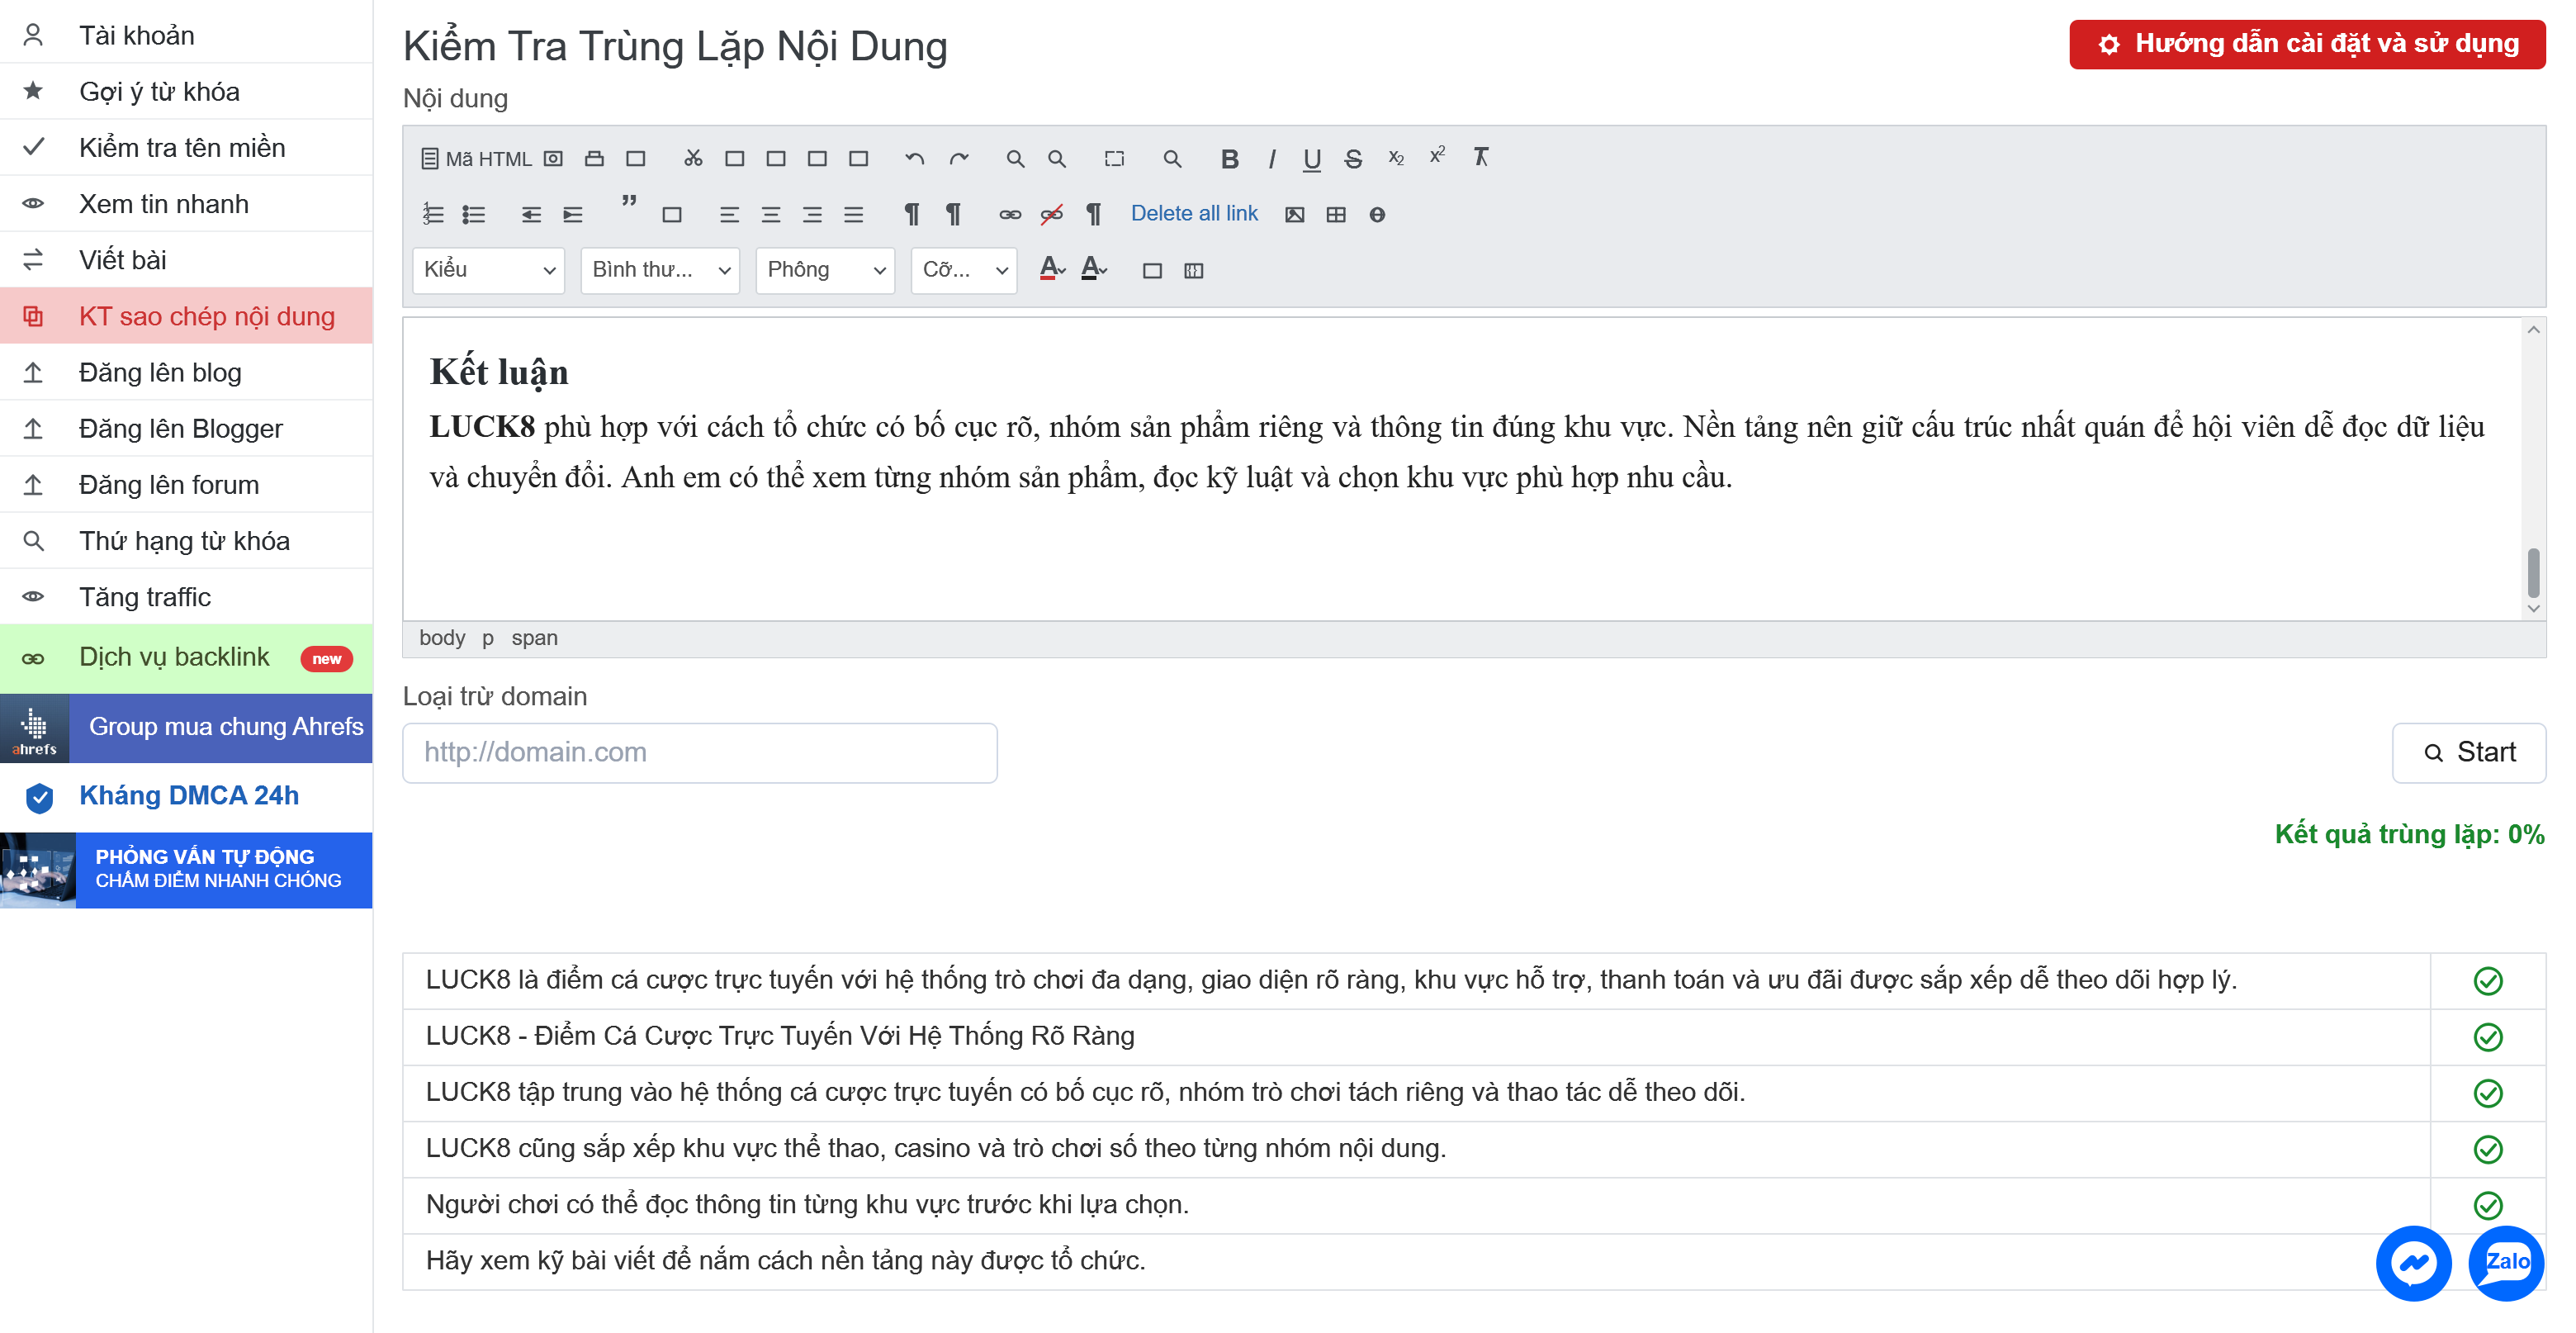The image size is (2576, 1333).
Task: Open the background color picker
Action: pyautogui.click(x=1094, y=269)
